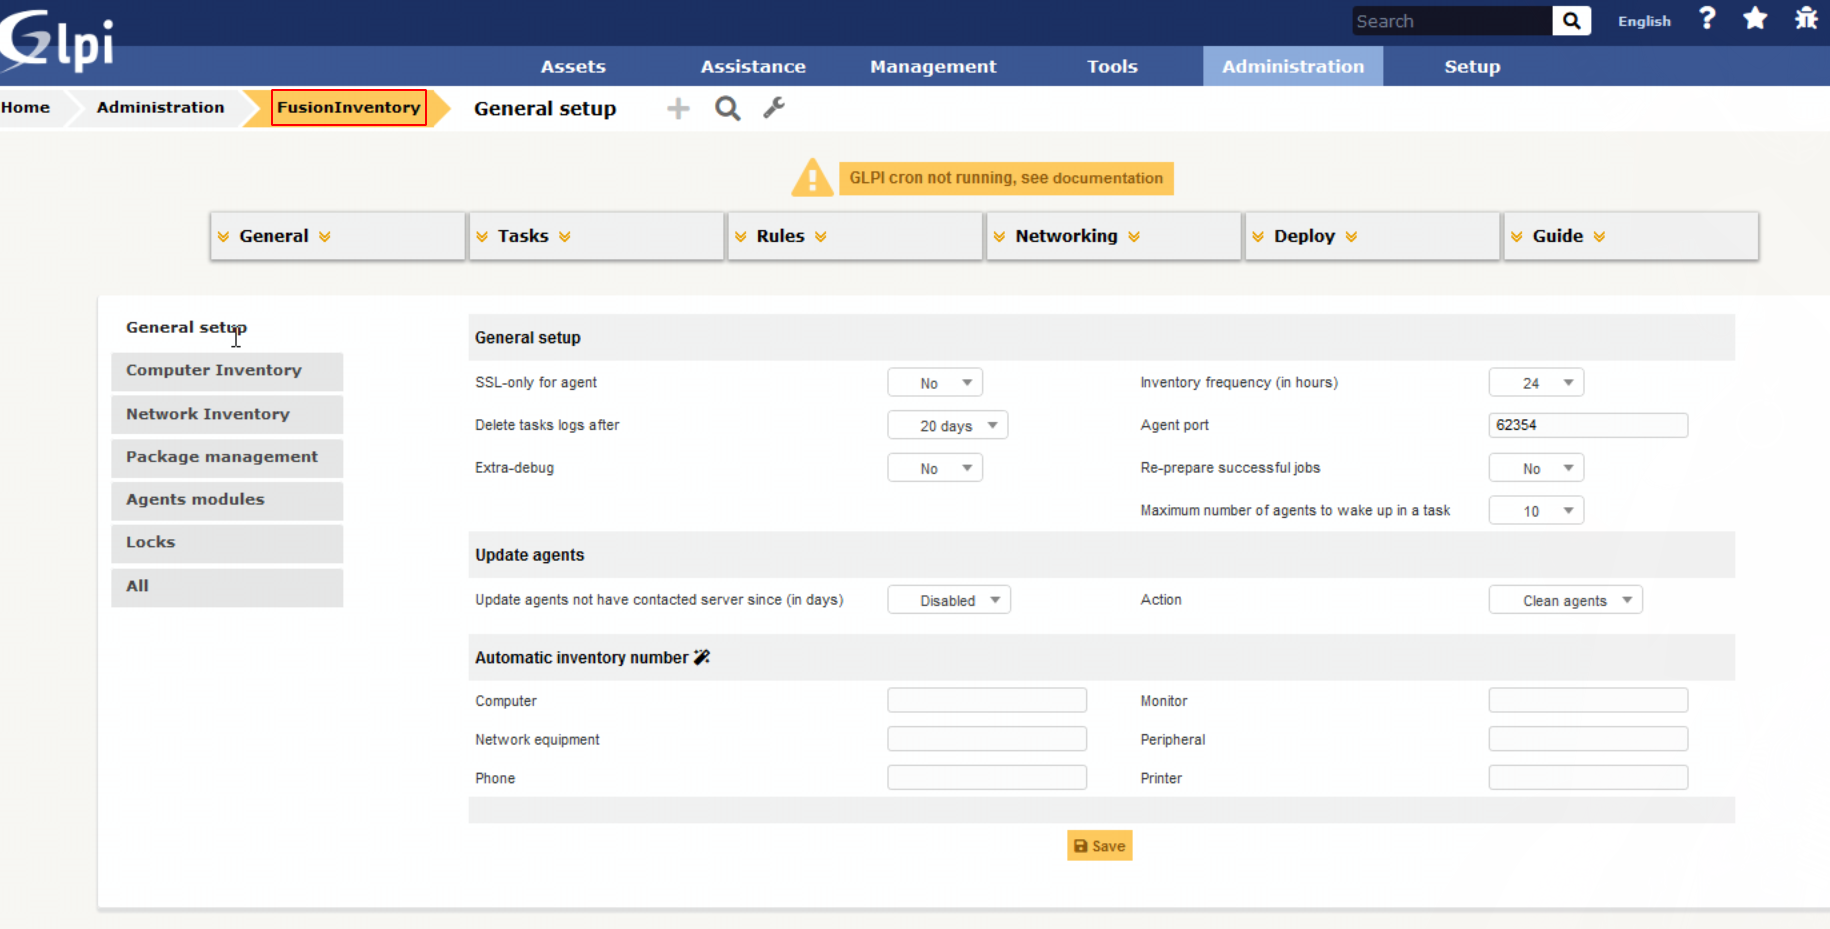
Task: Expand the Guide plugin menu
Action: click(x=1631, y=236)
